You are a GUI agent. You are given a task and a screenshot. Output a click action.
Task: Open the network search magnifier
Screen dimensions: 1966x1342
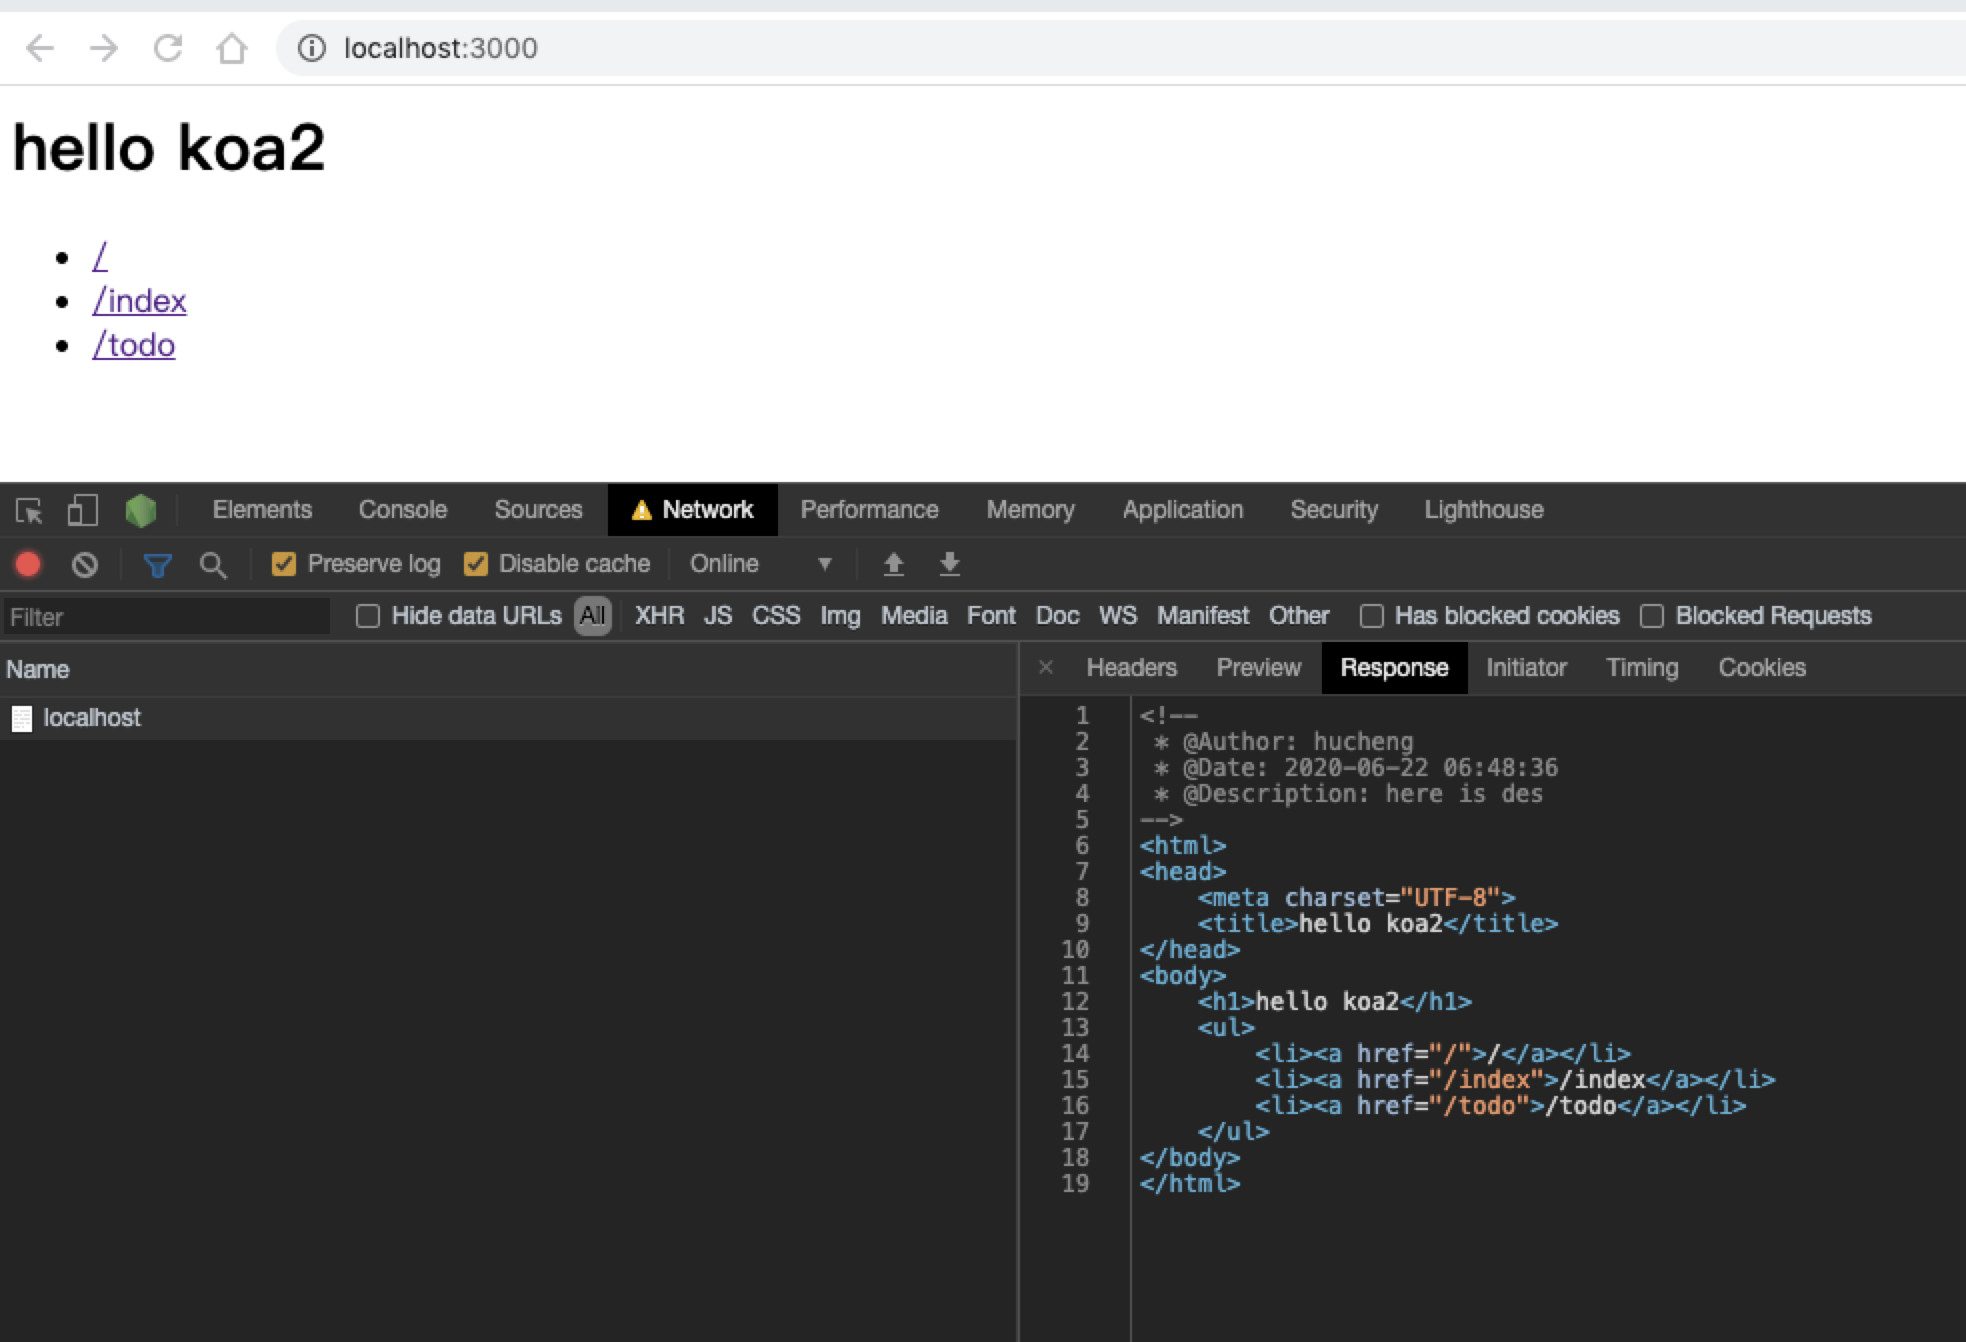[212, 566]
